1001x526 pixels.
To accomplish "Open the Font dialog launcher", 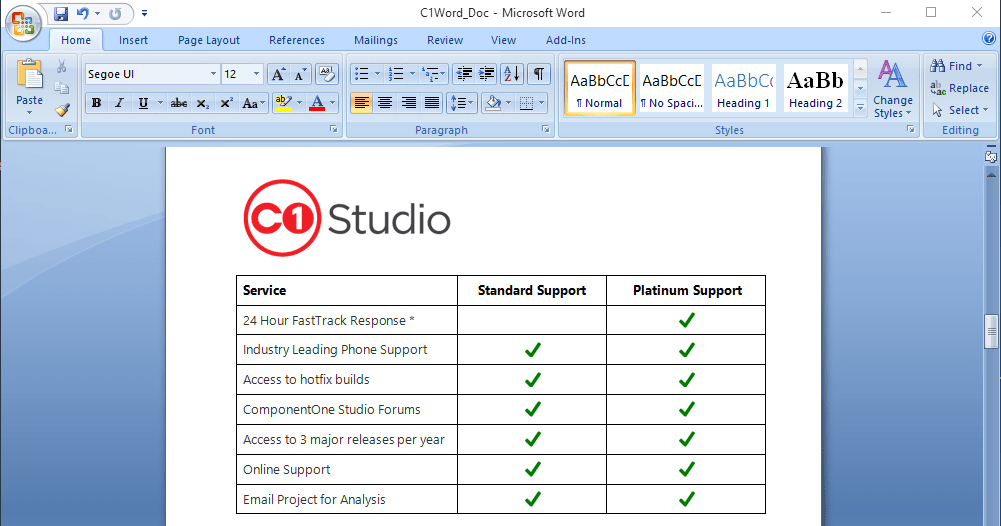I will (x=333, y=129).
